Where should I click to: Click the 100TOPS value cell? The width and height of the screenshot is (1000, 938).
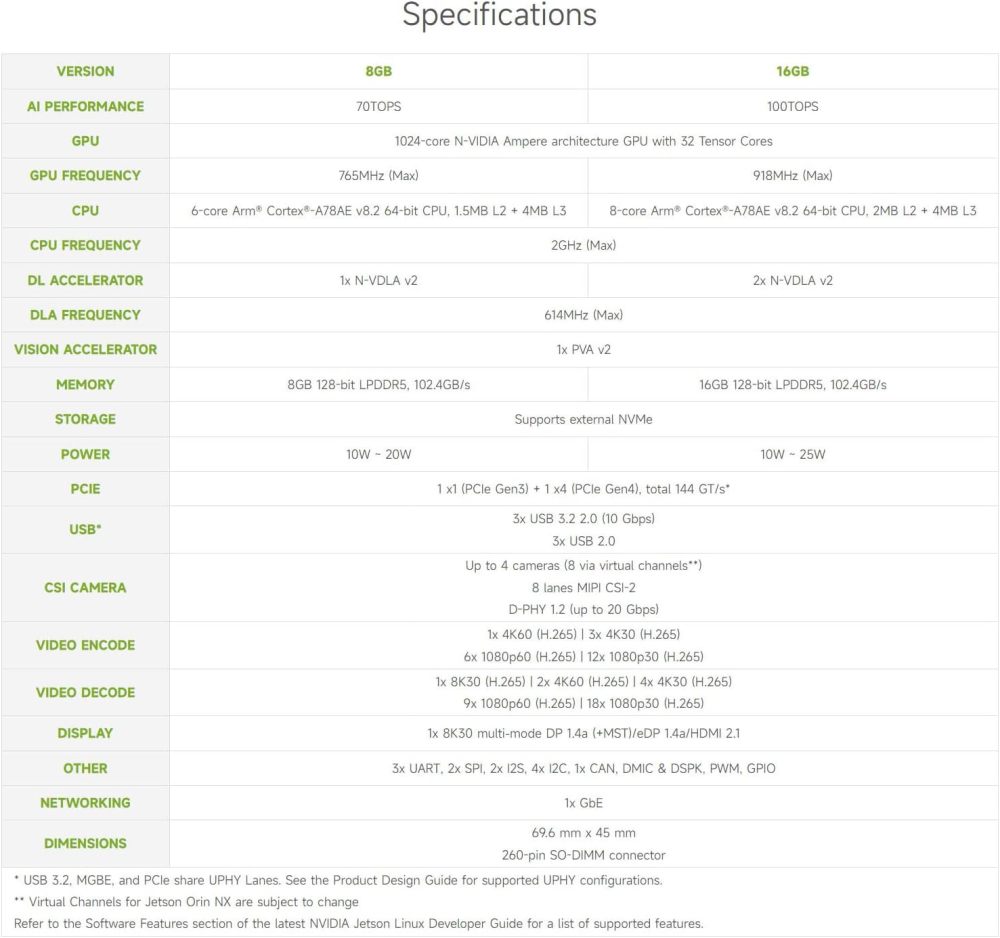click(792, 106)
